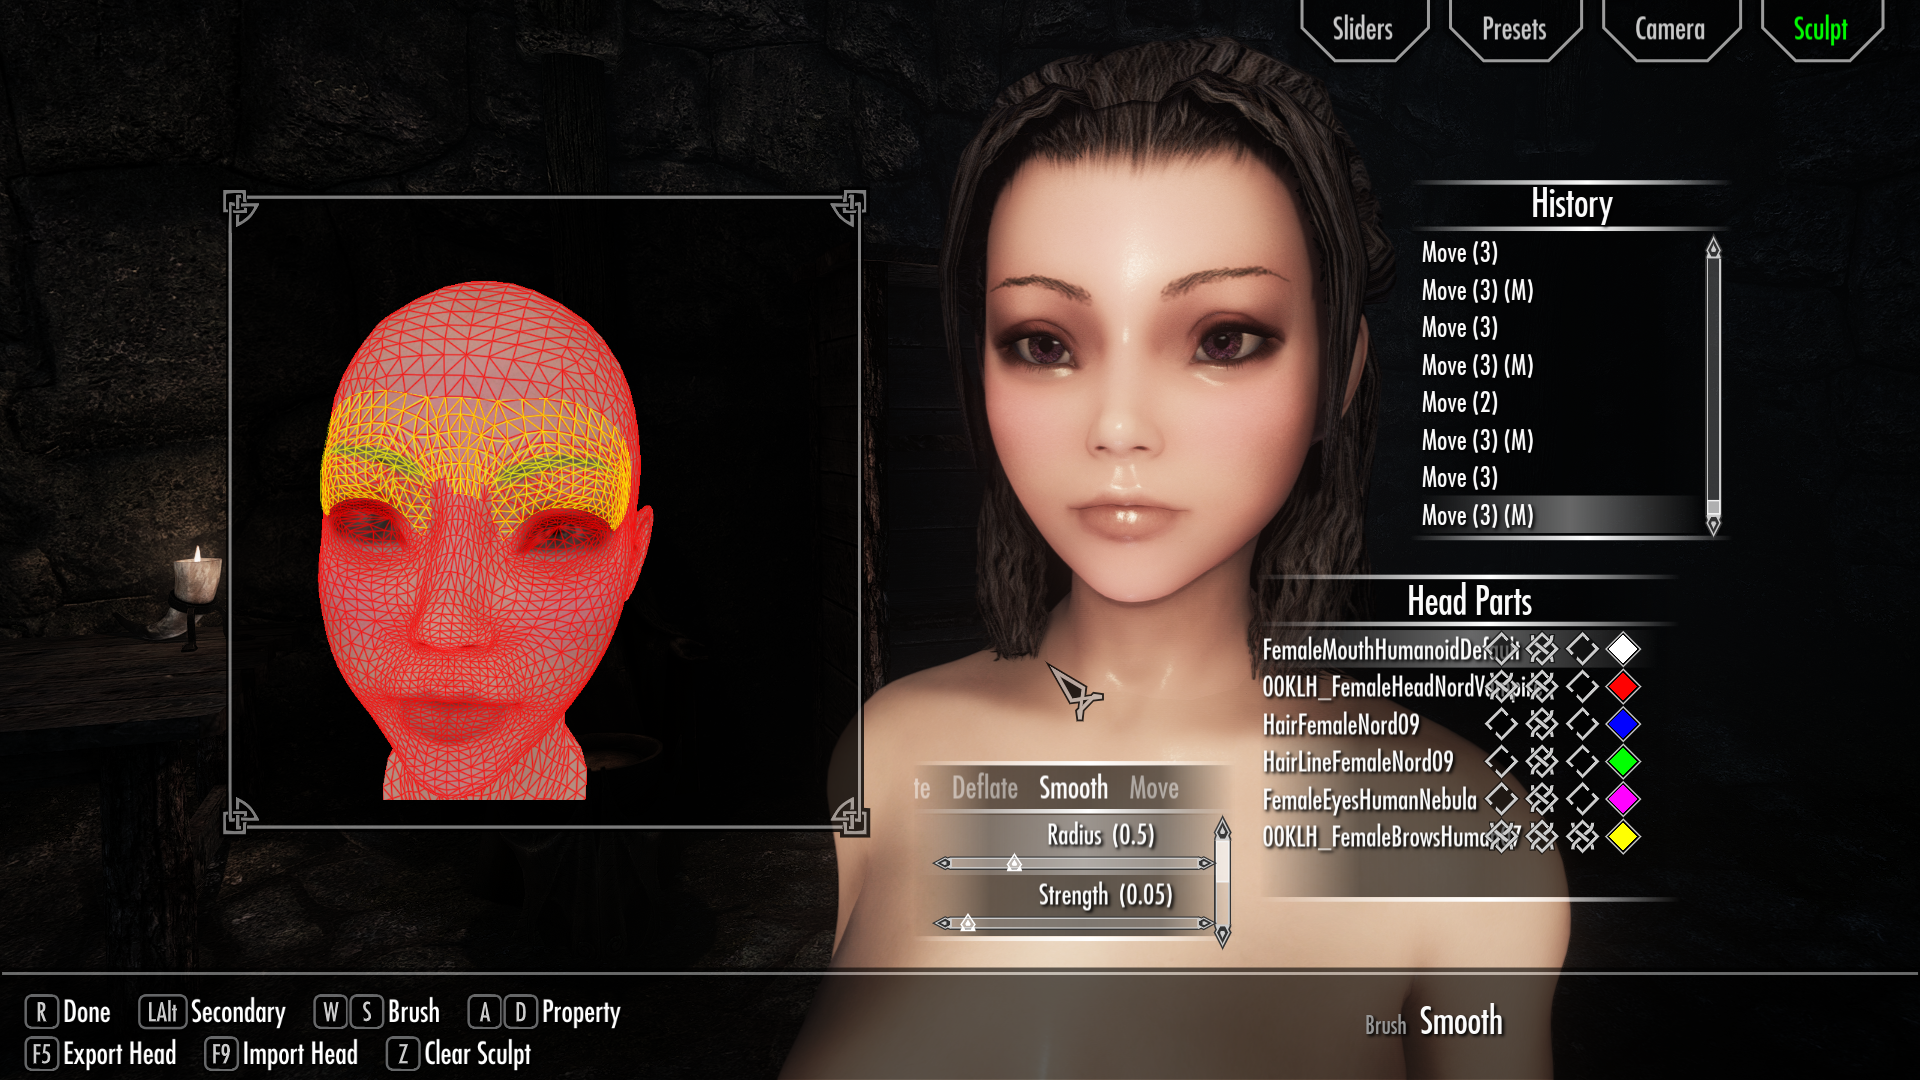Click the red swatch for 00KLH_FemaleHeadNord
Image resolution: width=1920 pixels, height=1080 pixels.
(x=1623, y=686)
